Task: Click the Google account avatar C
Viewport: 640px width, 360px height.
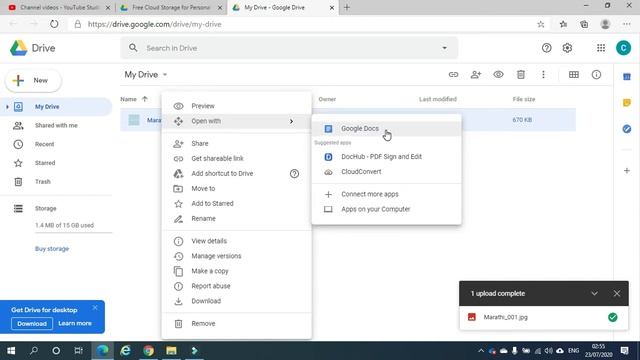Action: 623,48
